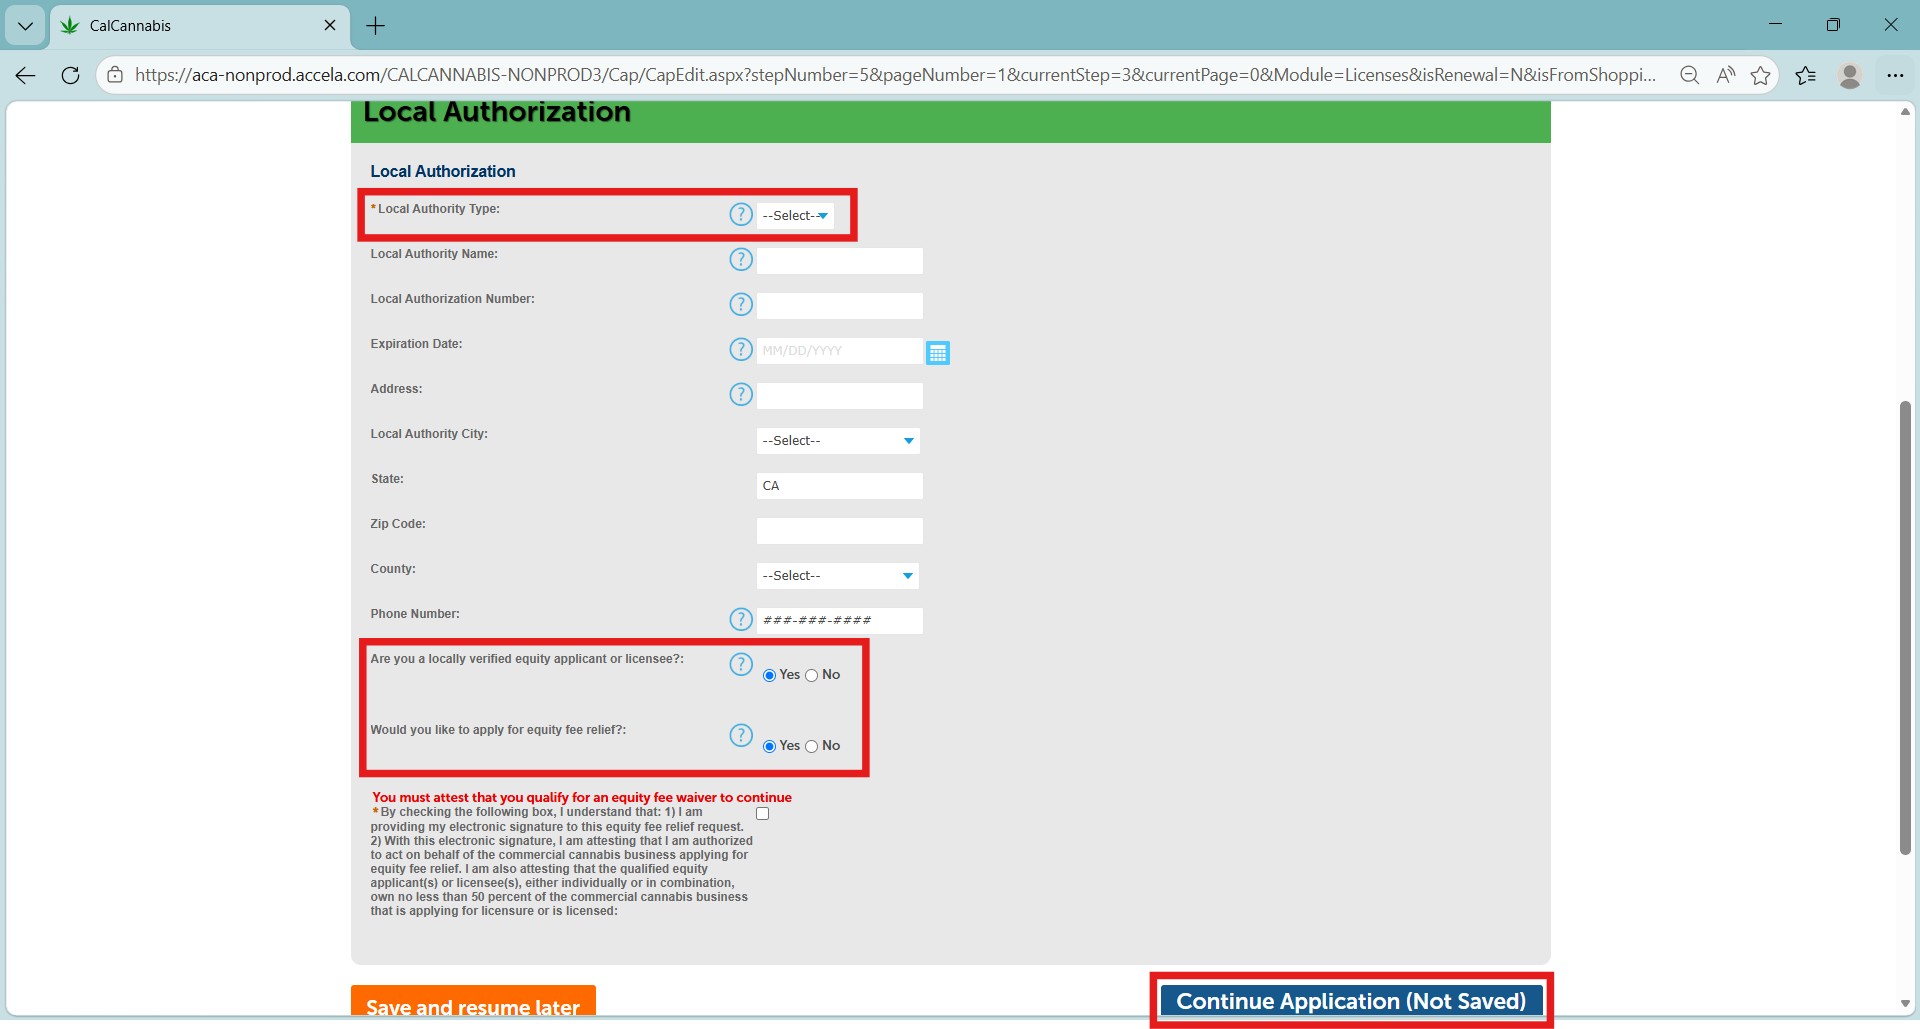Go back to previous page
Screen dimensions: 1920x1029
coord(26,75)
